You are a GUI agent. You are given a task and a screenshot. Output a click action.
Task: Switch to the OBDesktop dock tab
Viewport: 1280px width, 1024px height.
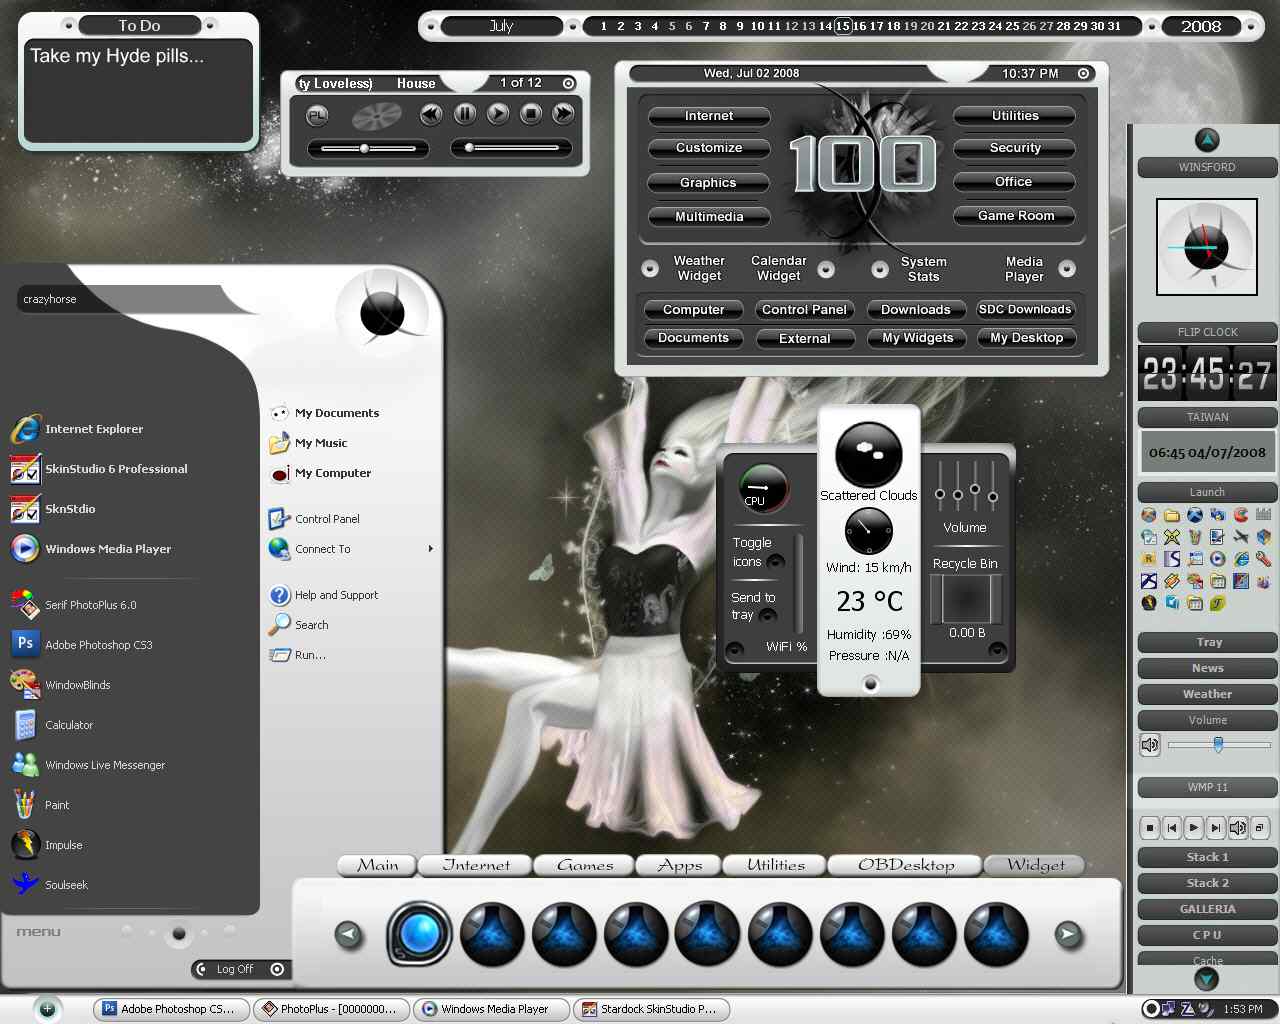coord(905,865)
